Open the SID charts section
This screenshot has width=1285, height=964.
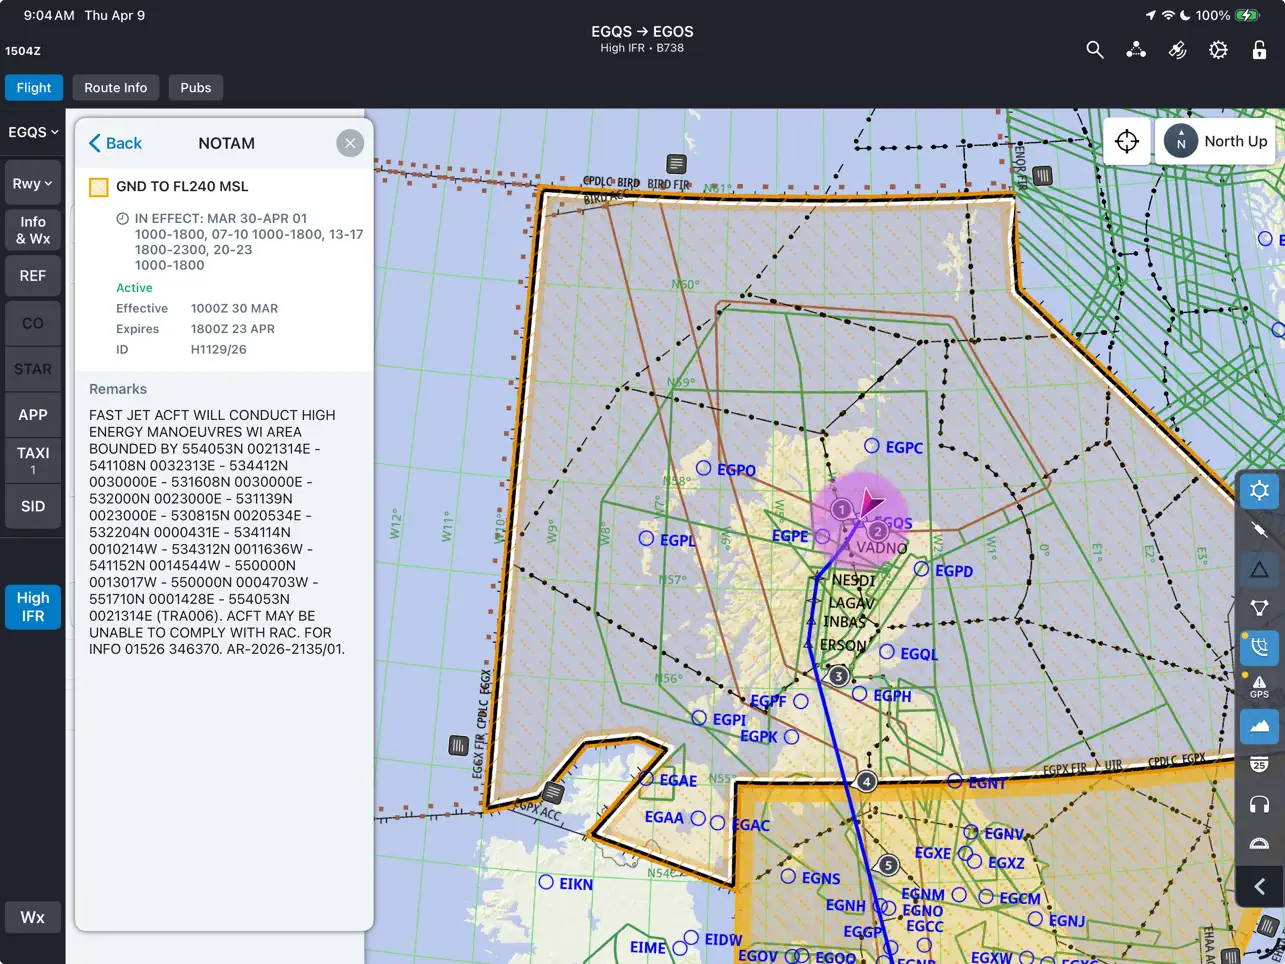coord(33,506)
